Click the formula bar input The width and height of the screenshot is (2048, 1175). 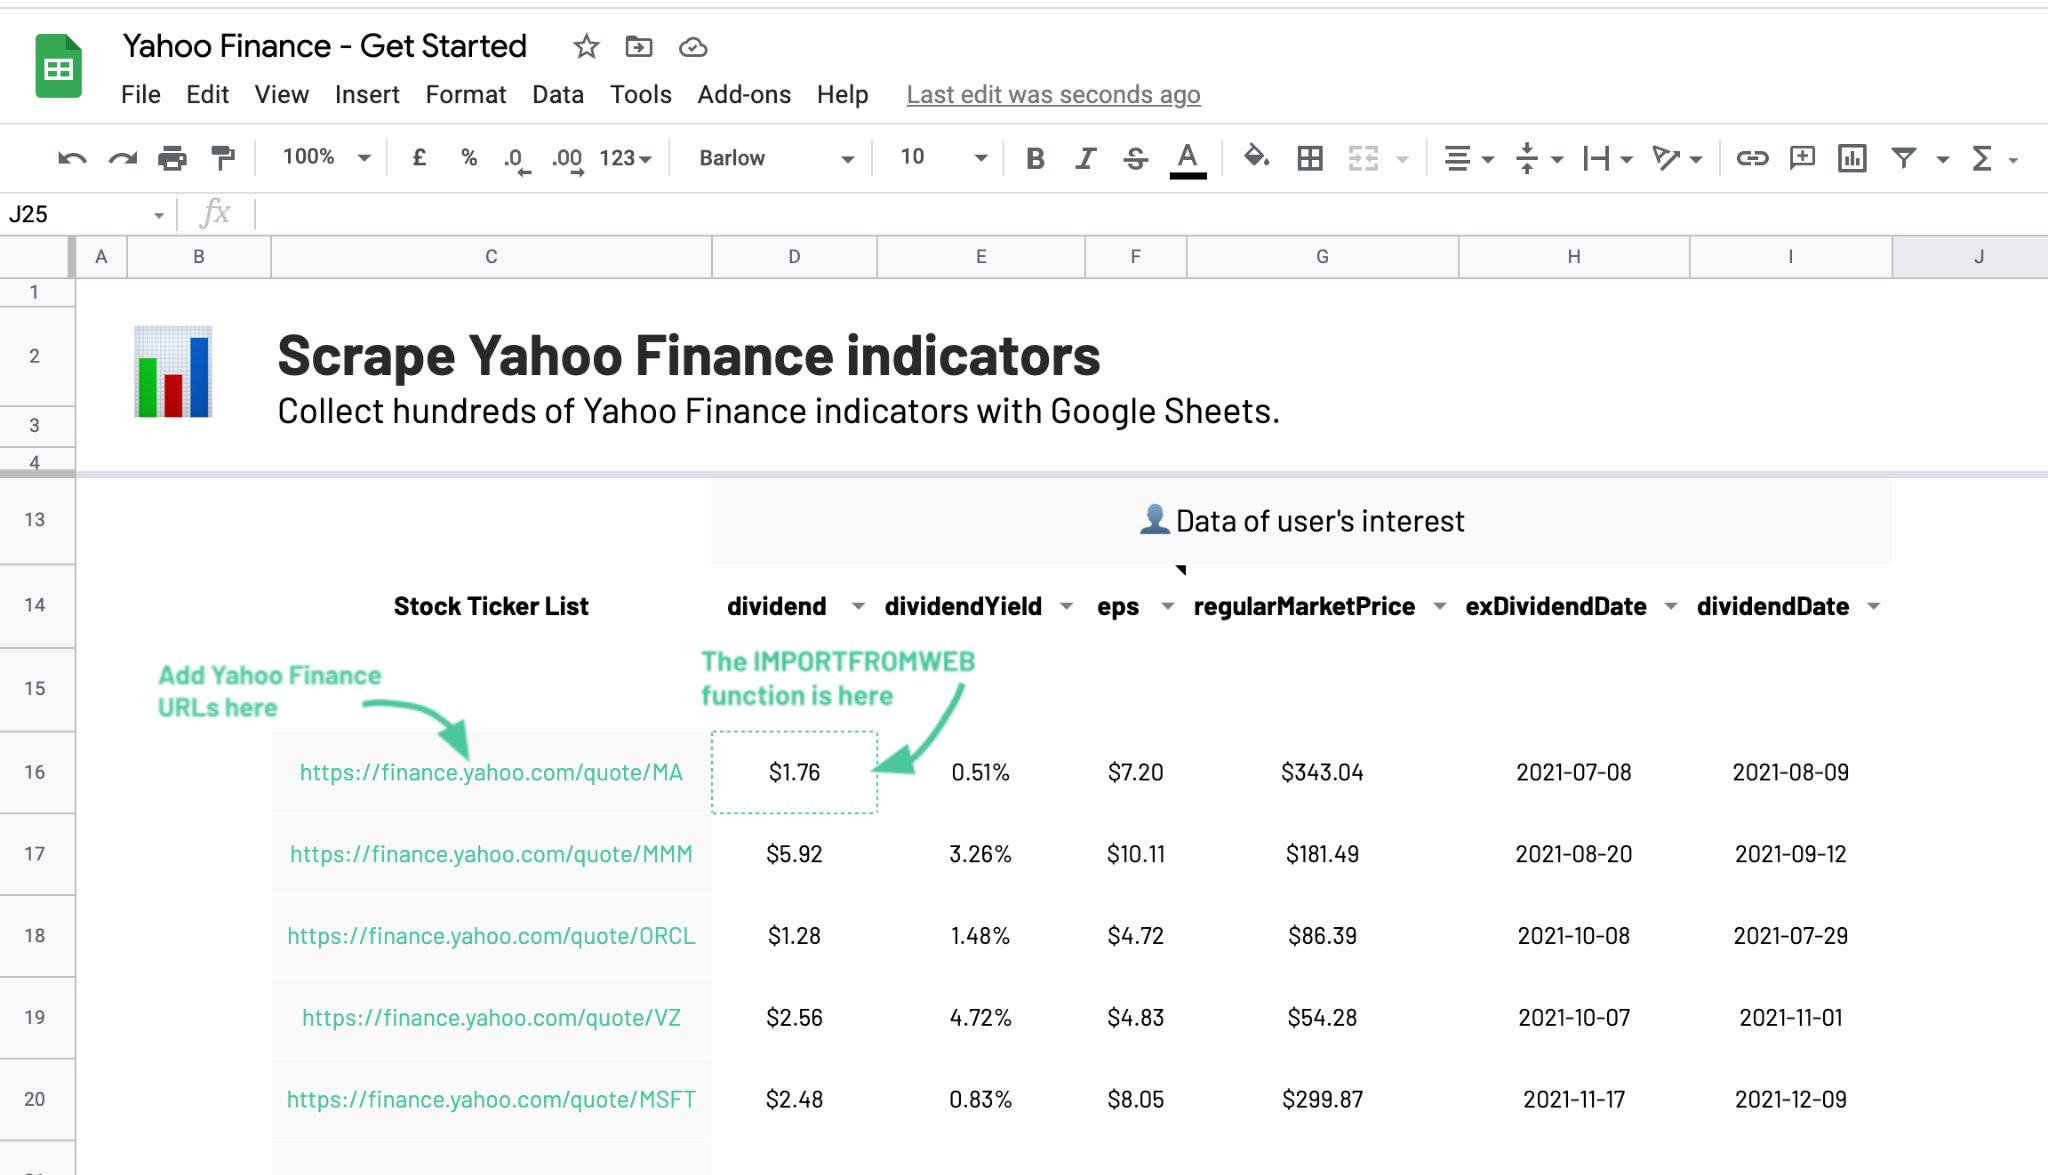point(1150,214)
